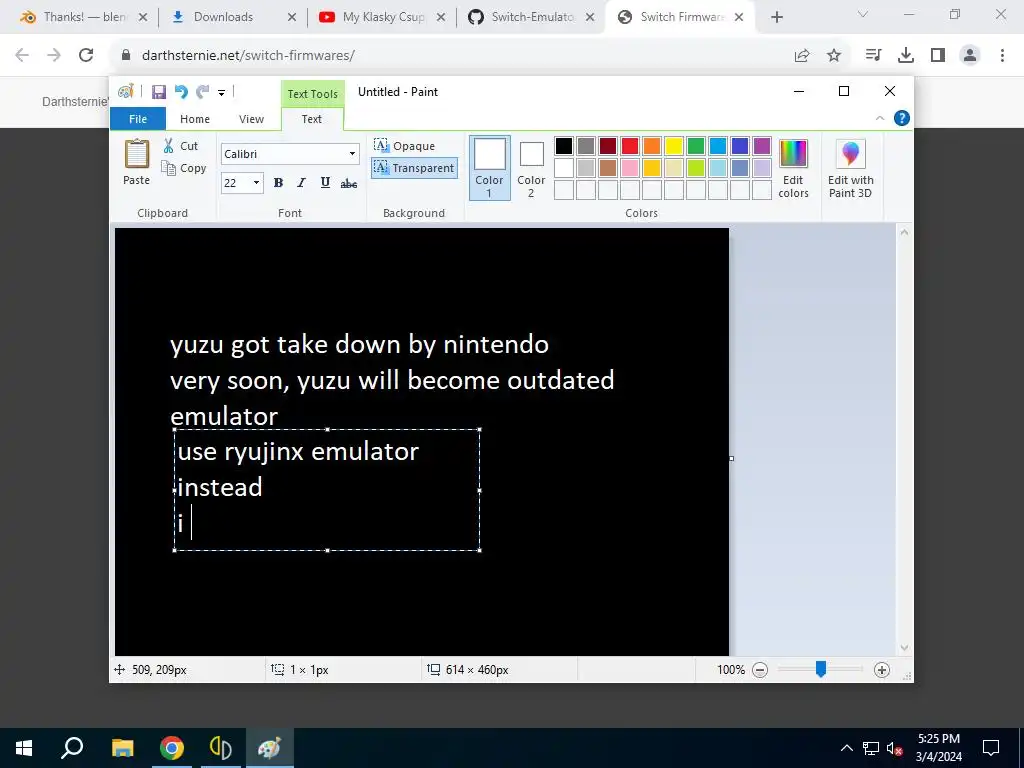Screen dimensions: 1024x768
Task: Move the Paint zoom slider handle
Action: (821, 669)
